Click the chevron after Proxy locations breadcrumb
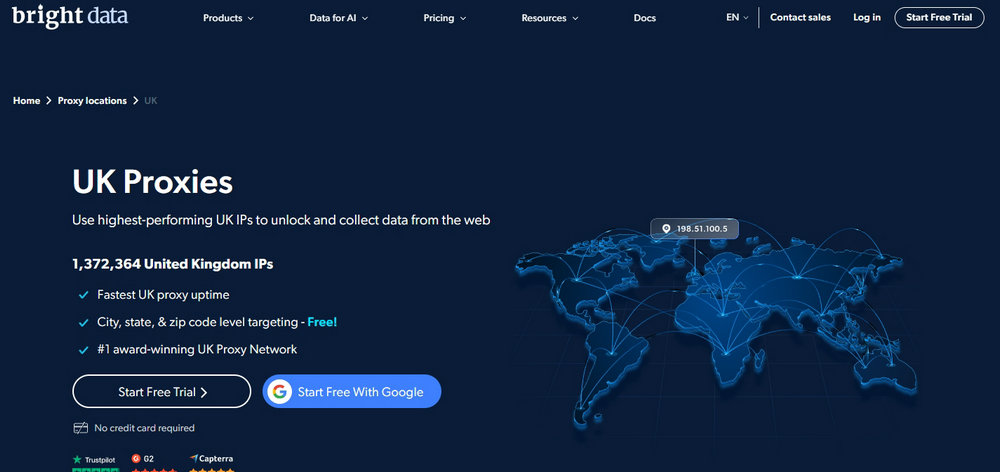 point(135,101)
